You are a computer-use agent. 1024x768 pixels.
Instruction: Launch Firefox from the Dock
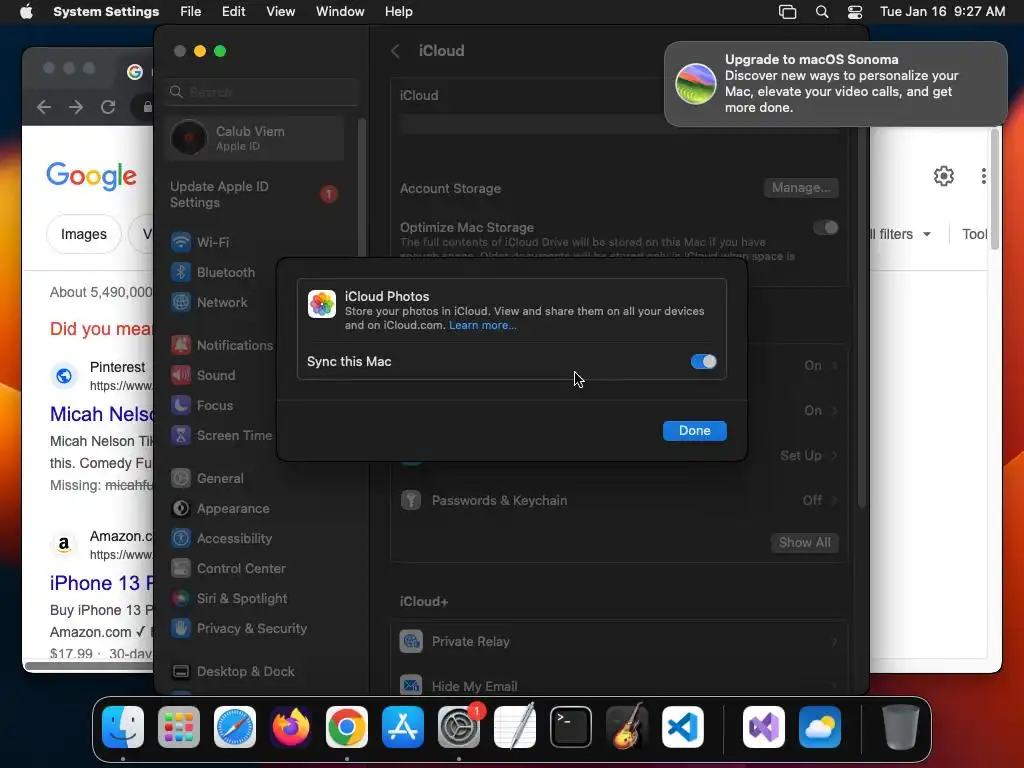[291, 727]
